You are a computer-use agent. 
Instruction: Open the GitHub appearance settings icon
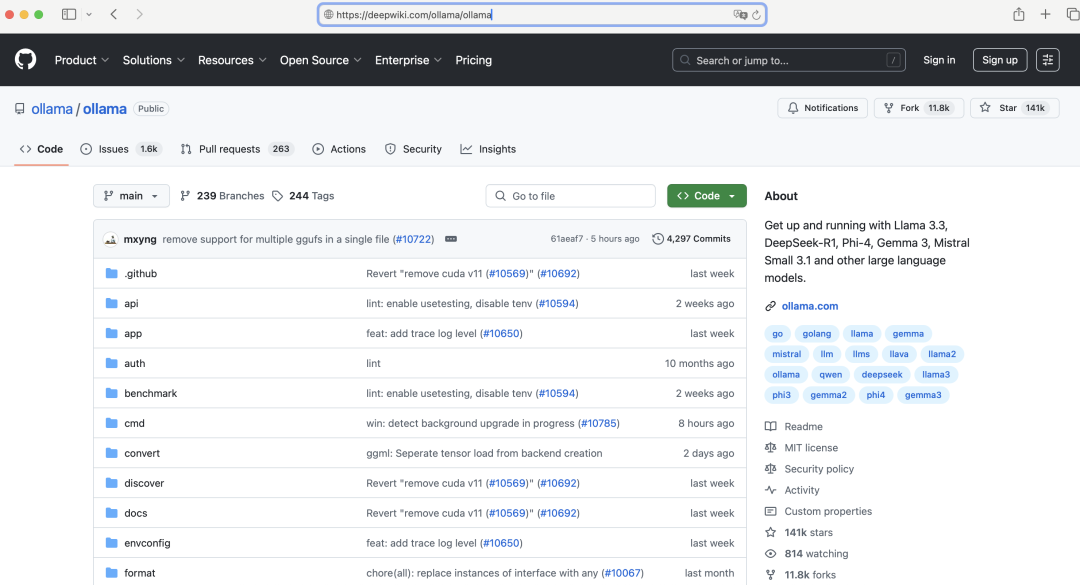[1048, 60]
